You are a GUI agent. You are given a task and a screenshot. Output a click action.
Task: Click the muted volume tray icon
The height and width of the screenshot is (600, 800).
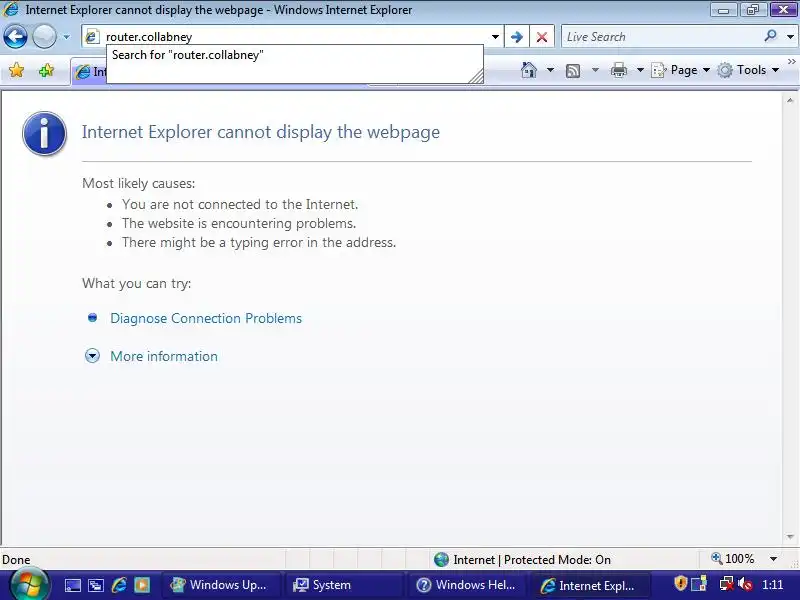click(x=745, y=584)
